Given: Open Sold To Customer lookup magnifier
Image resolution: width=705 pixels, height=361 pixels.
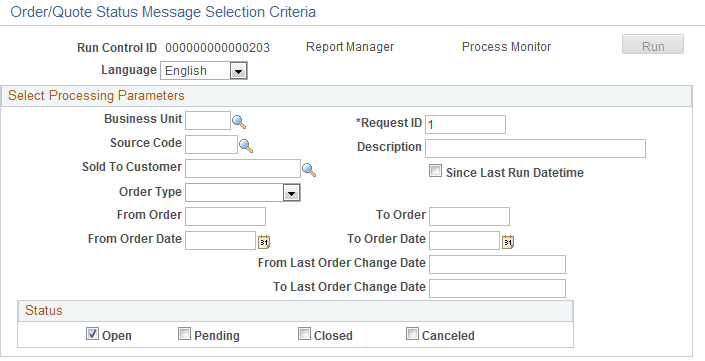Looking at the screenshot, I should 308,169.
